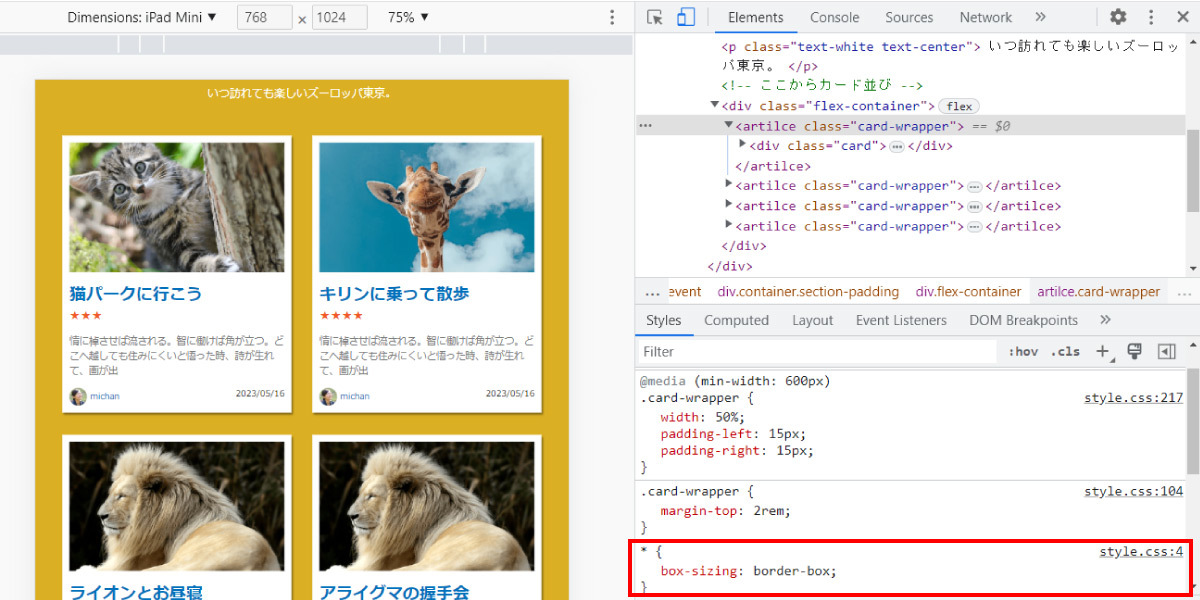Viewport: 1200px width, 600px height.
Task: Open DevTools settings gear
Action: pyautogui.click(x=1118, y=17)
